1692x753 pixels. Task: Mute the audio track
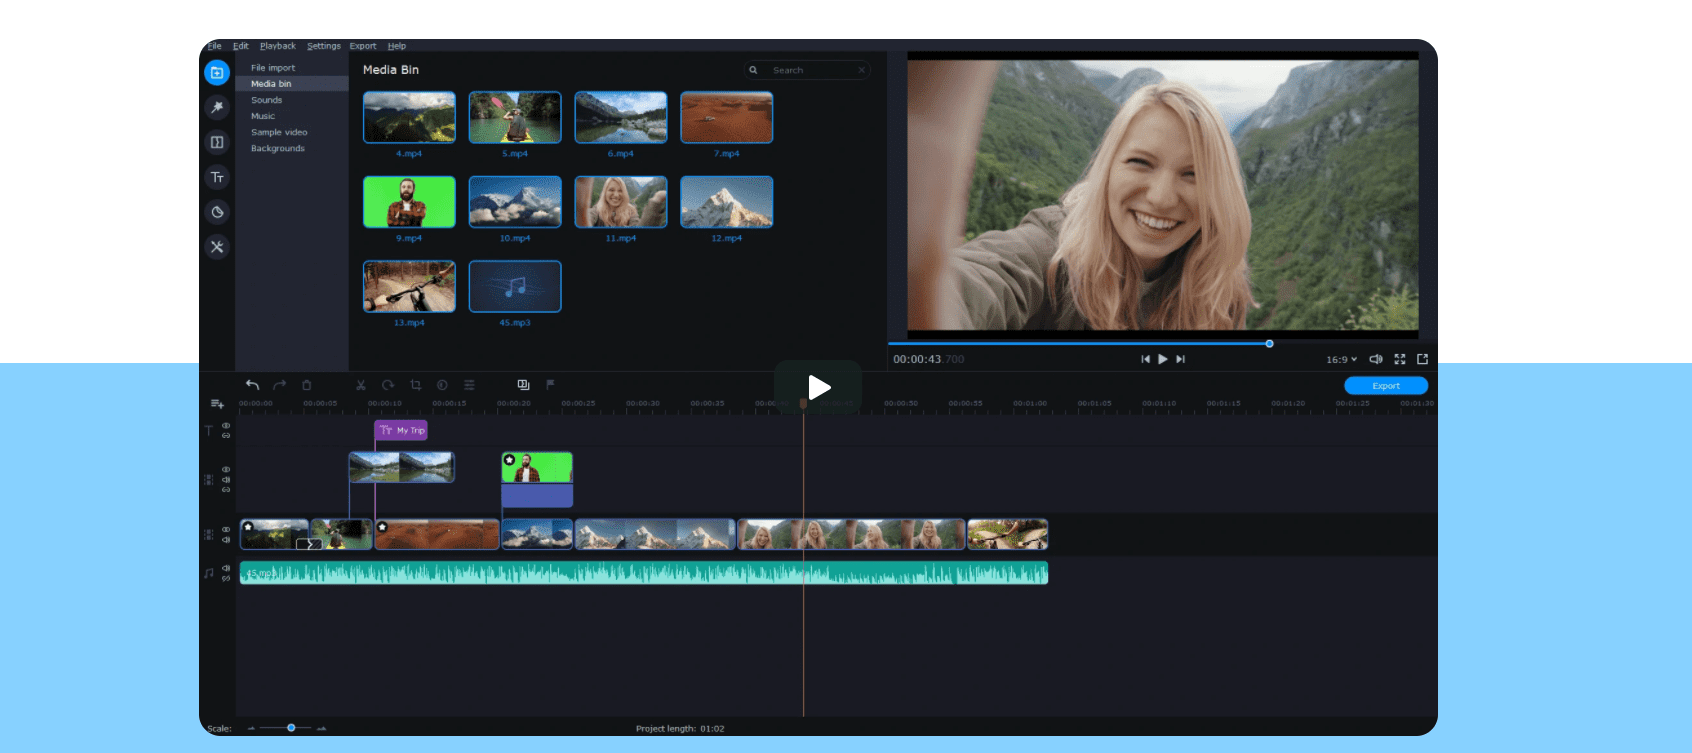pyautogui.click(x=226, y=568)
